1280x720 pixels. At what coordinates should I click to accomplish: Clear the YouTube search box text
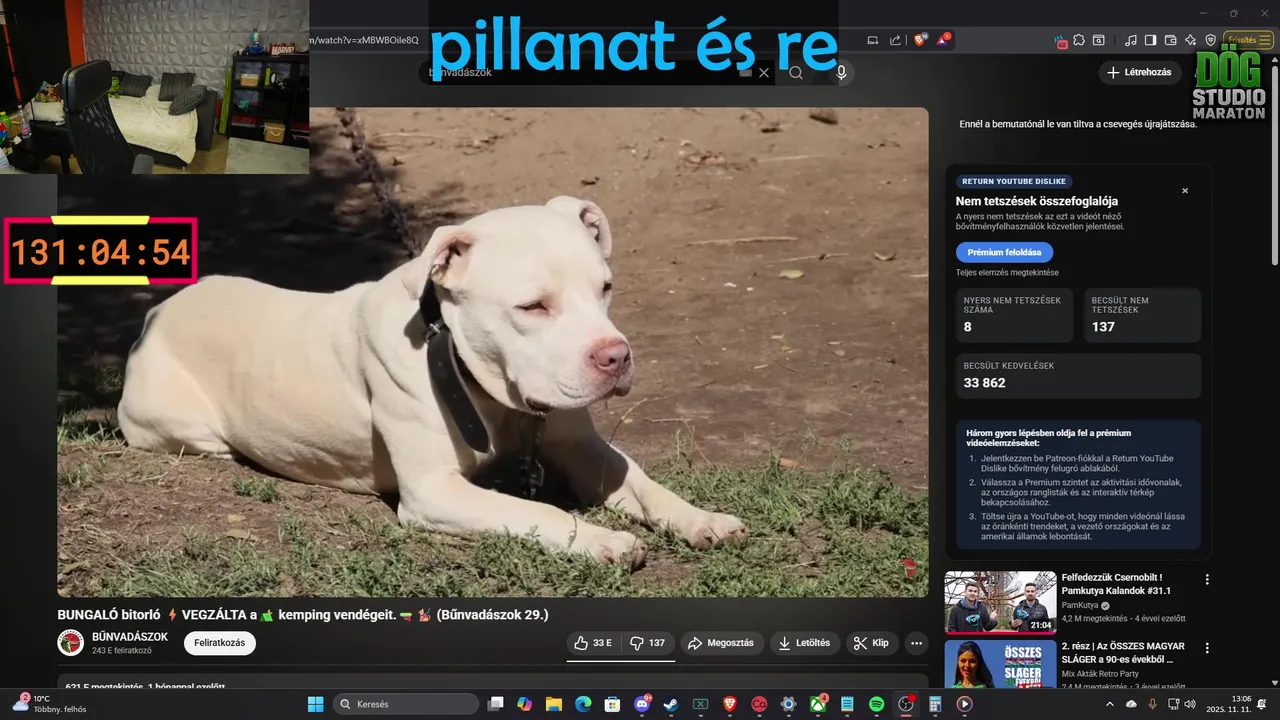[x=764, y=73]
